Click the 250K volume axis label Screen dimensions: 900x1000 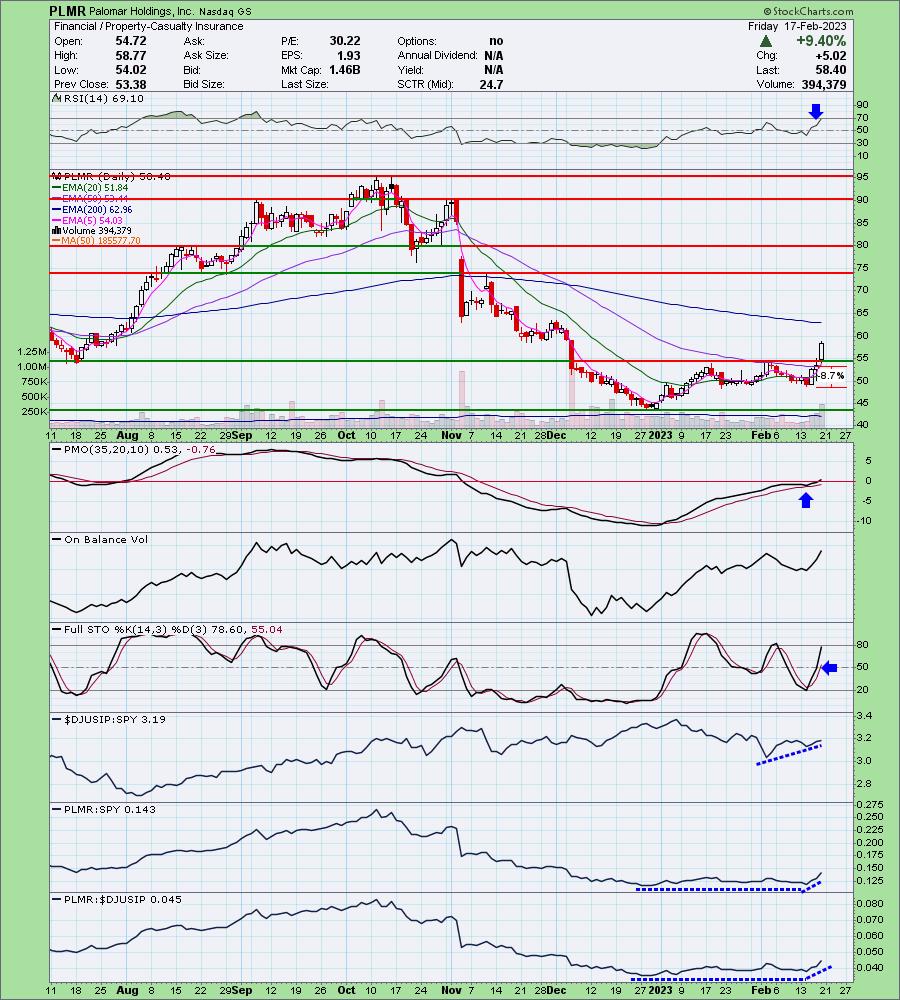[x=35, y=411]
